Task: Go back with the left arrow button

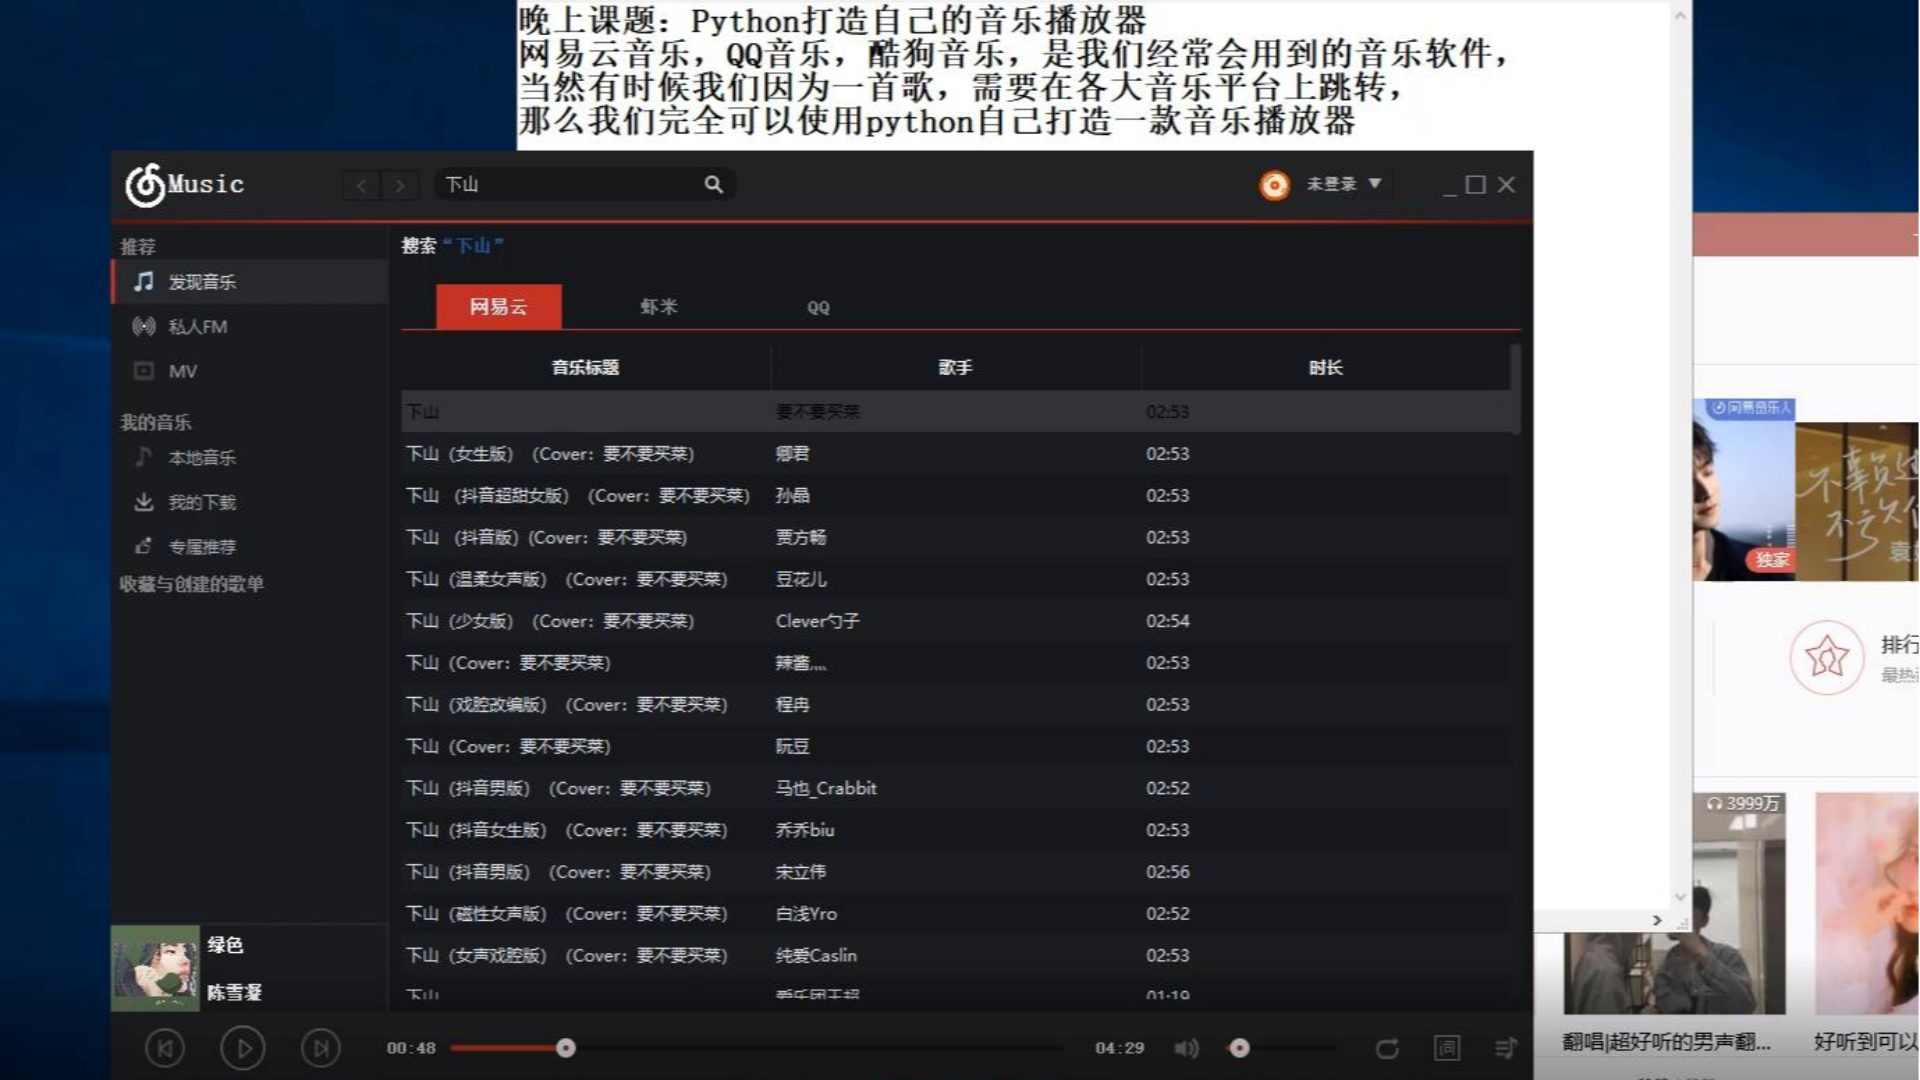Action: (361, 185)
